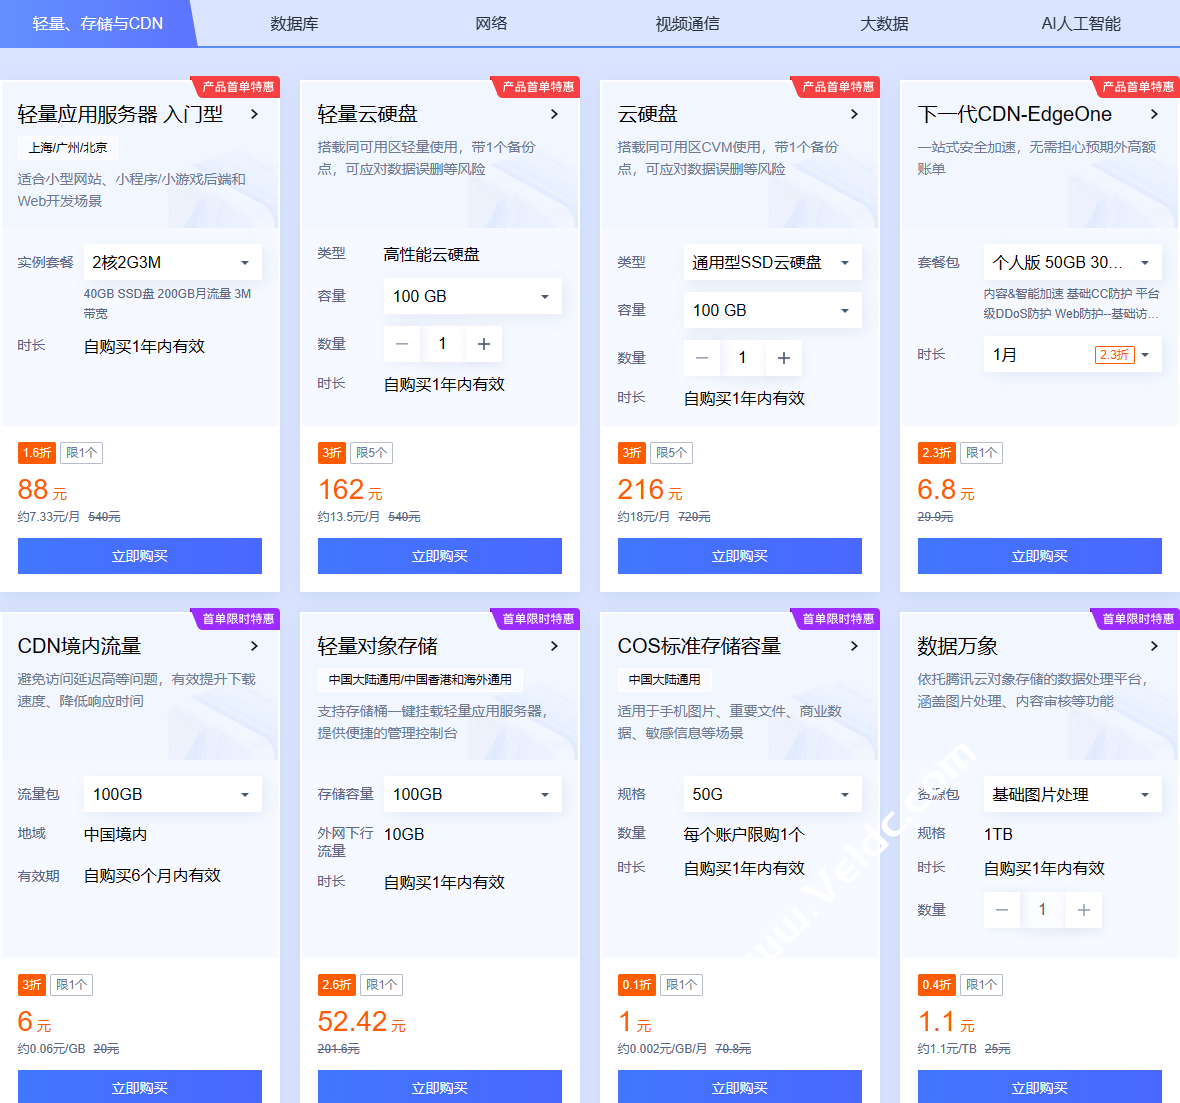Increase 轻量云硬盘 quantity with plus
The height and width of the screenshot is (1103, 1180).
click(x=484, y=344)
